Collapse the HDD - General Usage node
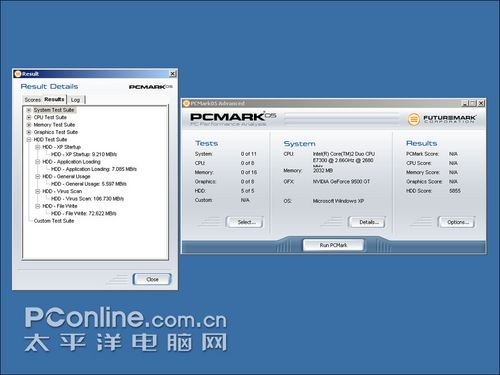Image resolution: width=500 pixels, height=375 pixels. tap(38, 176)
